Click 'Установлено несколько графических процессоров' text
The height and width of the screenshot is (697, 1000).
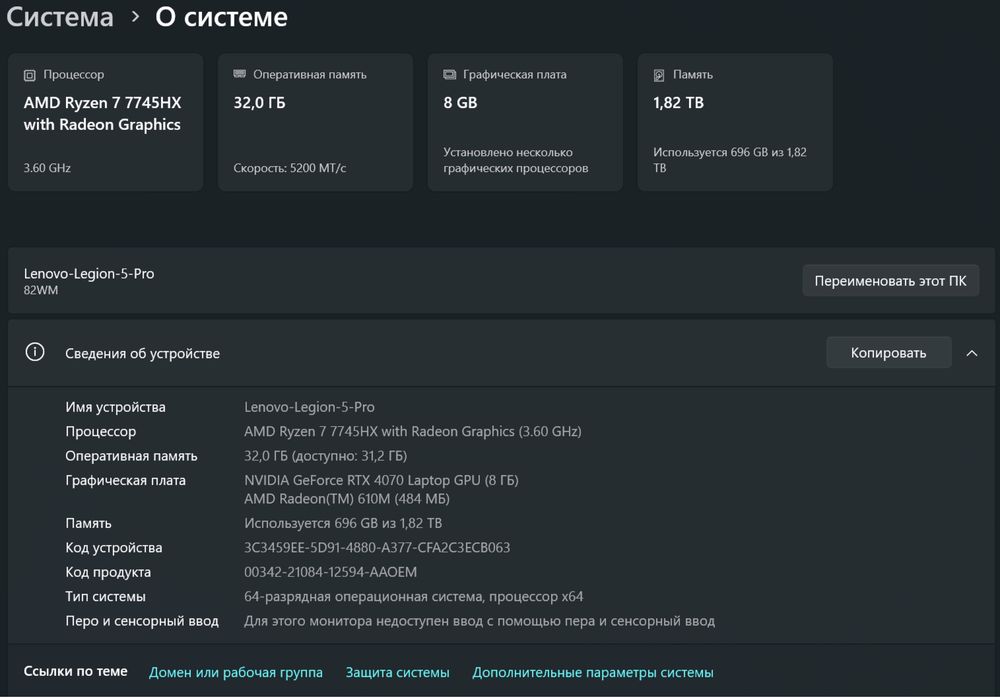click(515, 160)
